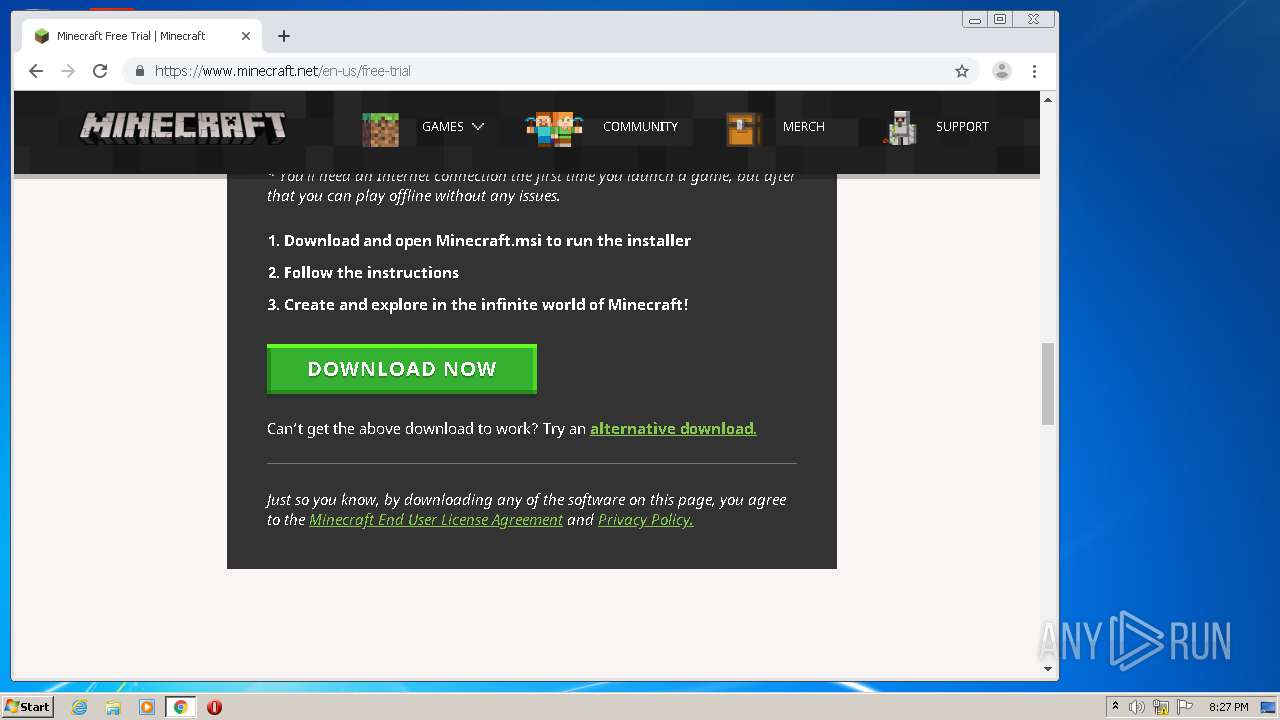This screenshot has height=720, width=1280.
Task: Click the Minecraft logo in header
Action: [x=183, y=127]
